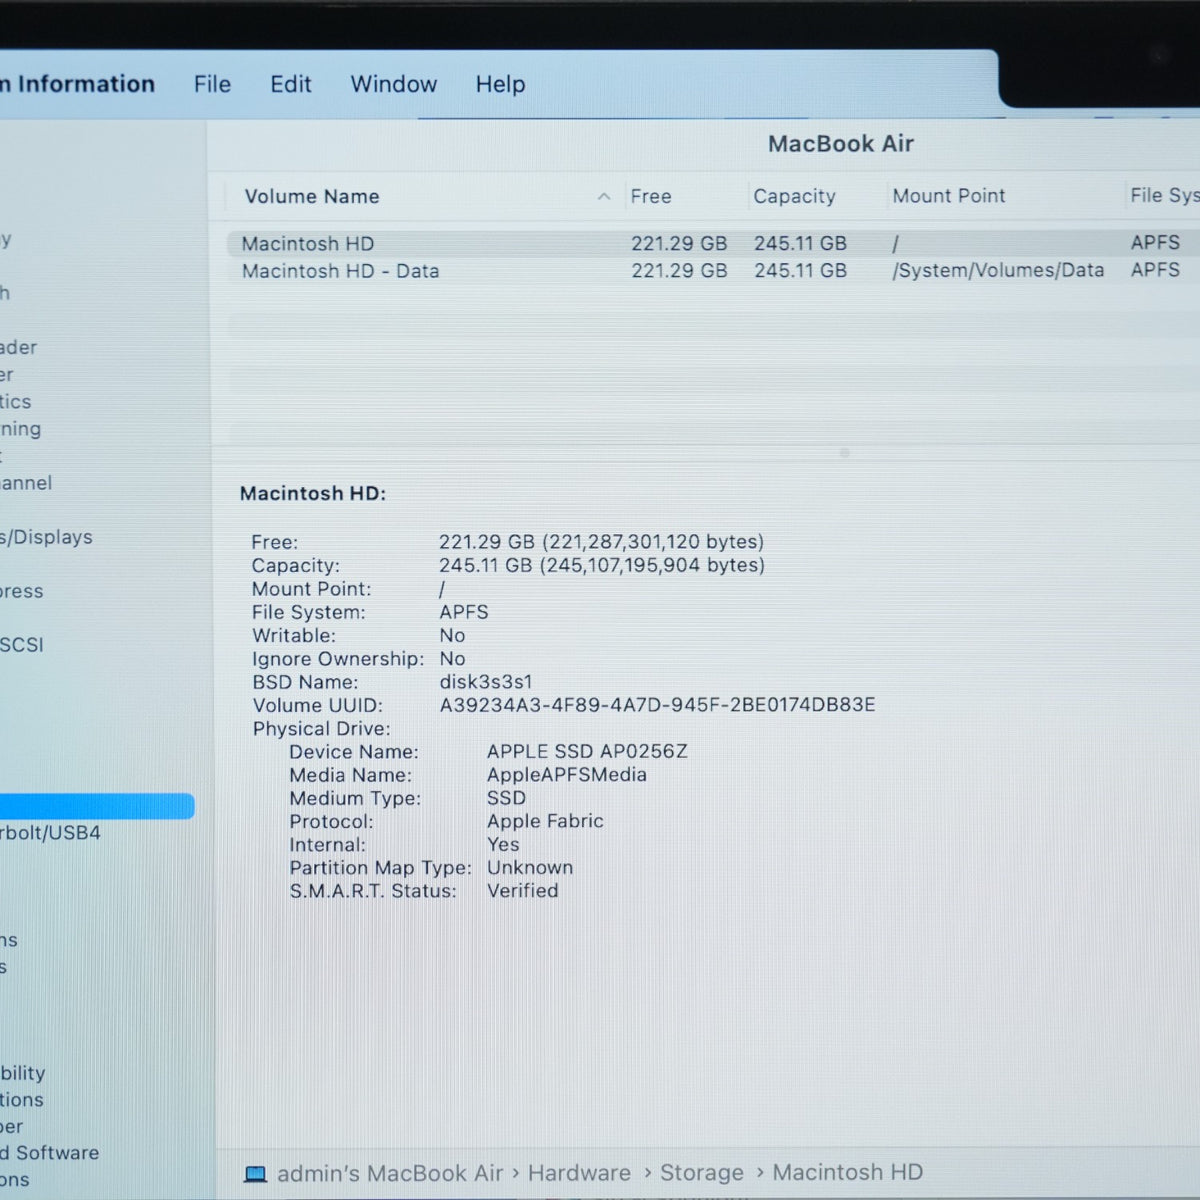Select the highlighted Storage sidebar item
Screen dimensions: 1200x1200
[97, 806]
